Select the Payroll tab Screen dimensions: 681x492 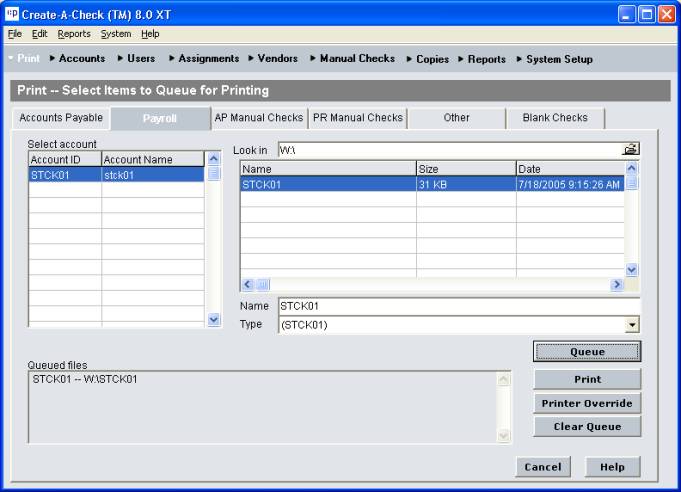(x=160, y=118)
